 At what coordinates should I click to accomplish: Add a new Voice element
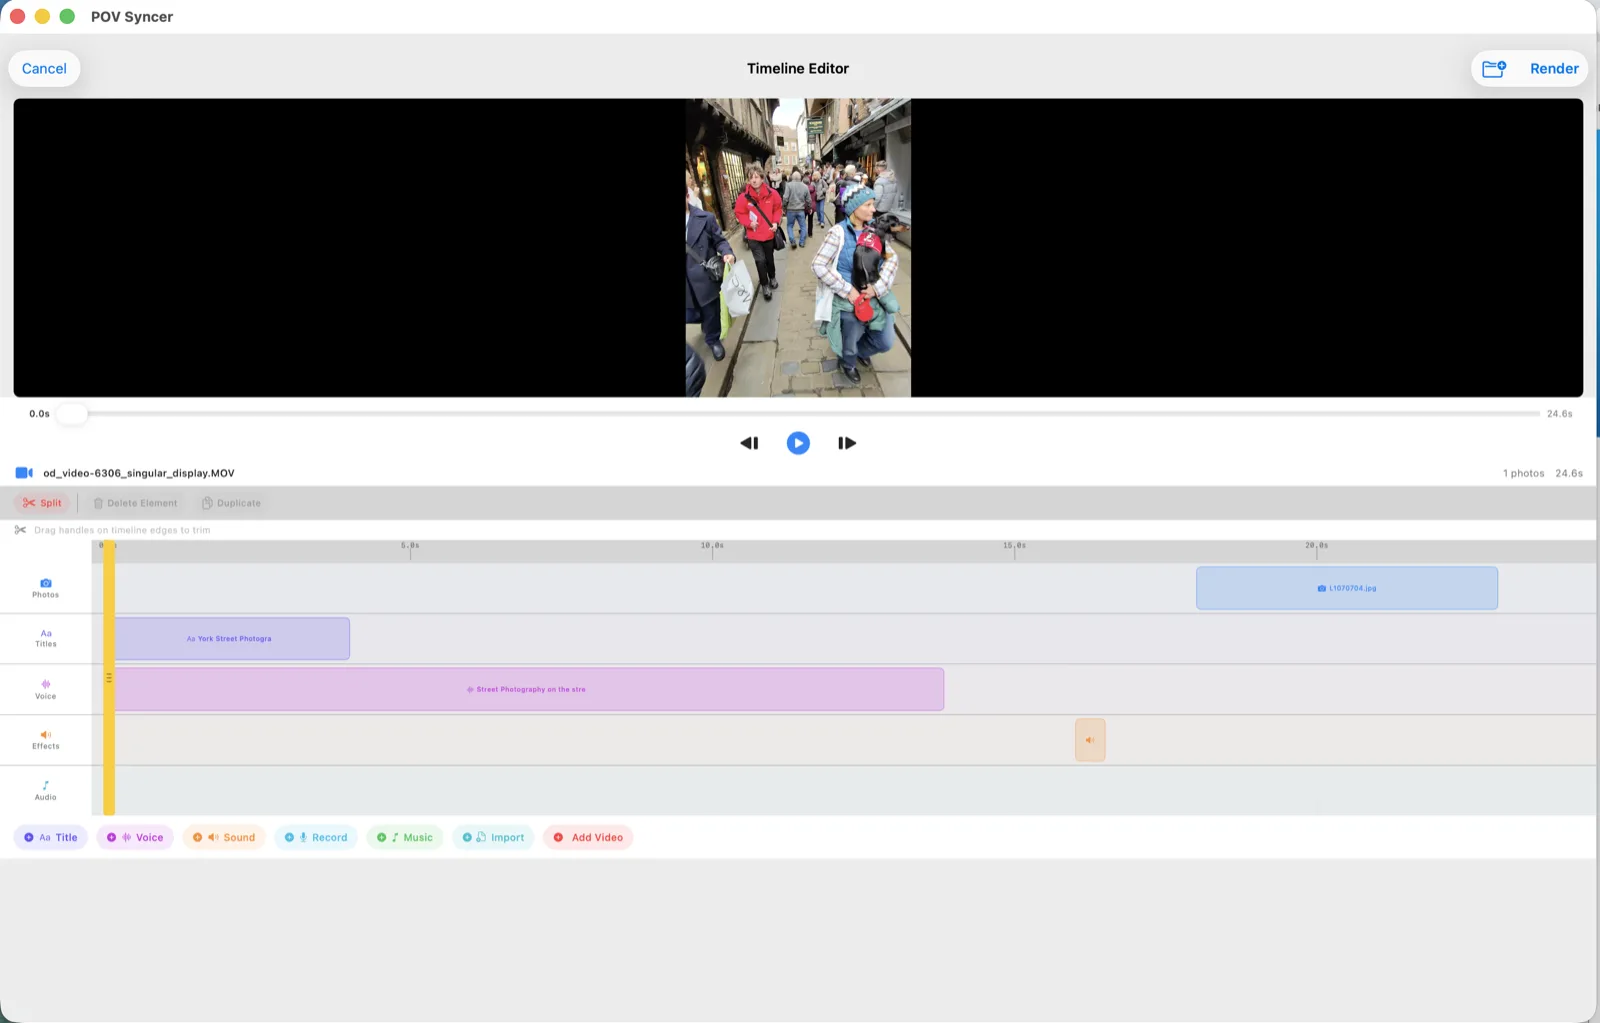click(x=135, y=837)
